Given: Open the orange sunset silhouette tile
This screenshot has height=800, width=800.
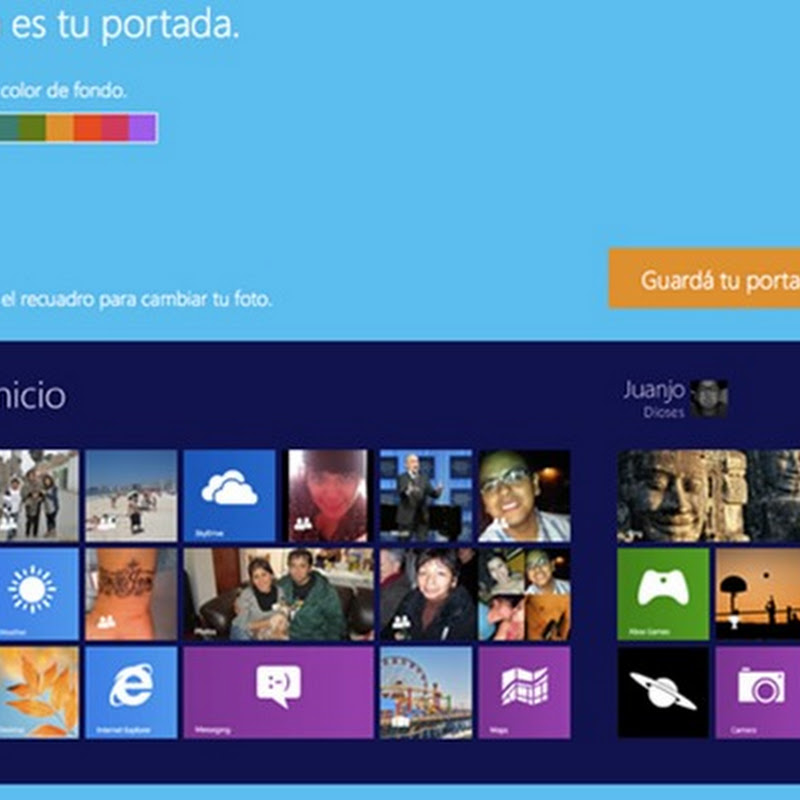Looking at the screenshot, I should point(758,594).
